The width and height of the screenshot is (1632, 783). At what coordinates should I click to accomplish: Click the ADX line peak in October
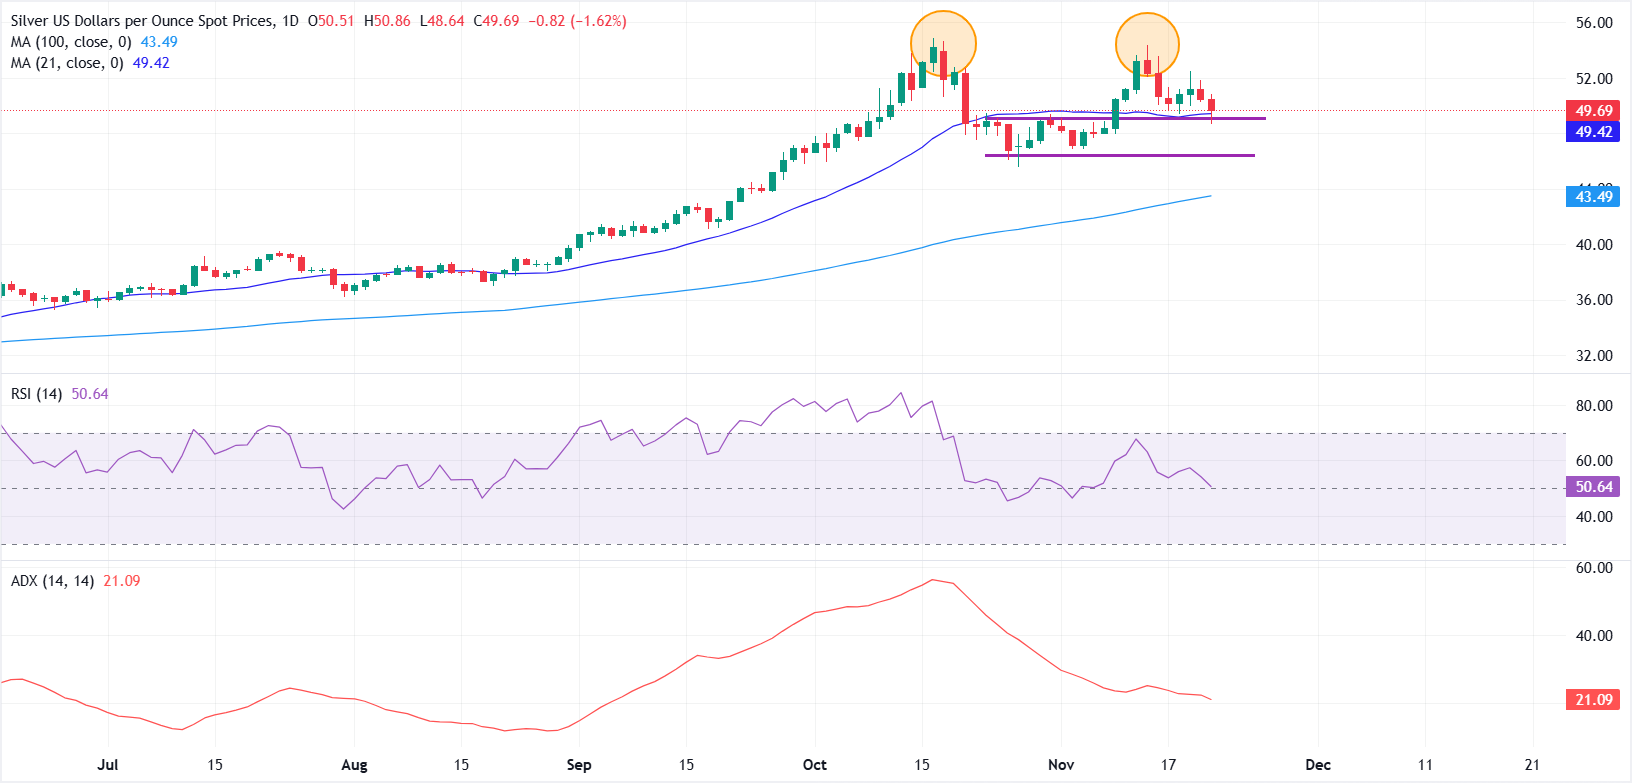tap(933, 580)
